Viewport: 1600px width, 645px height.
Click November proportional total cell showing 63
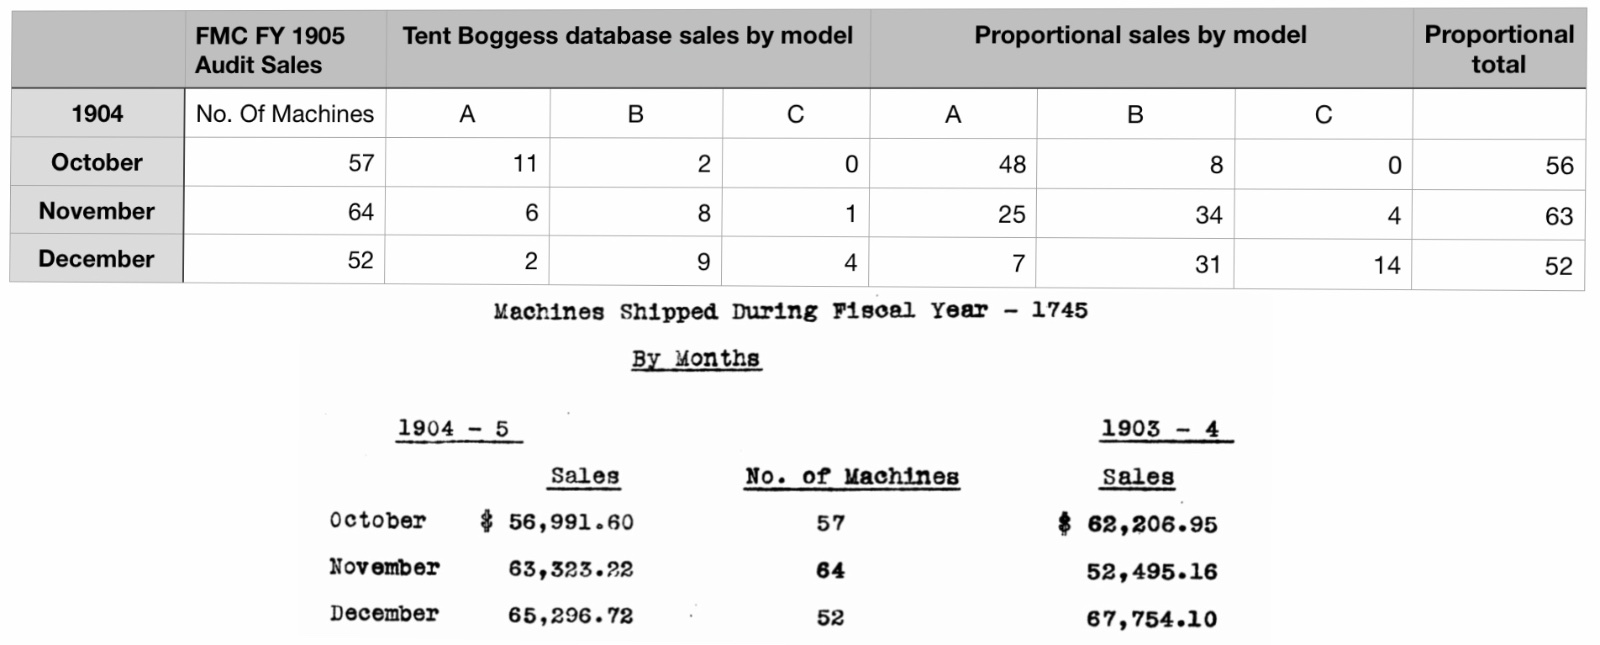click(x=1558, y=216)
